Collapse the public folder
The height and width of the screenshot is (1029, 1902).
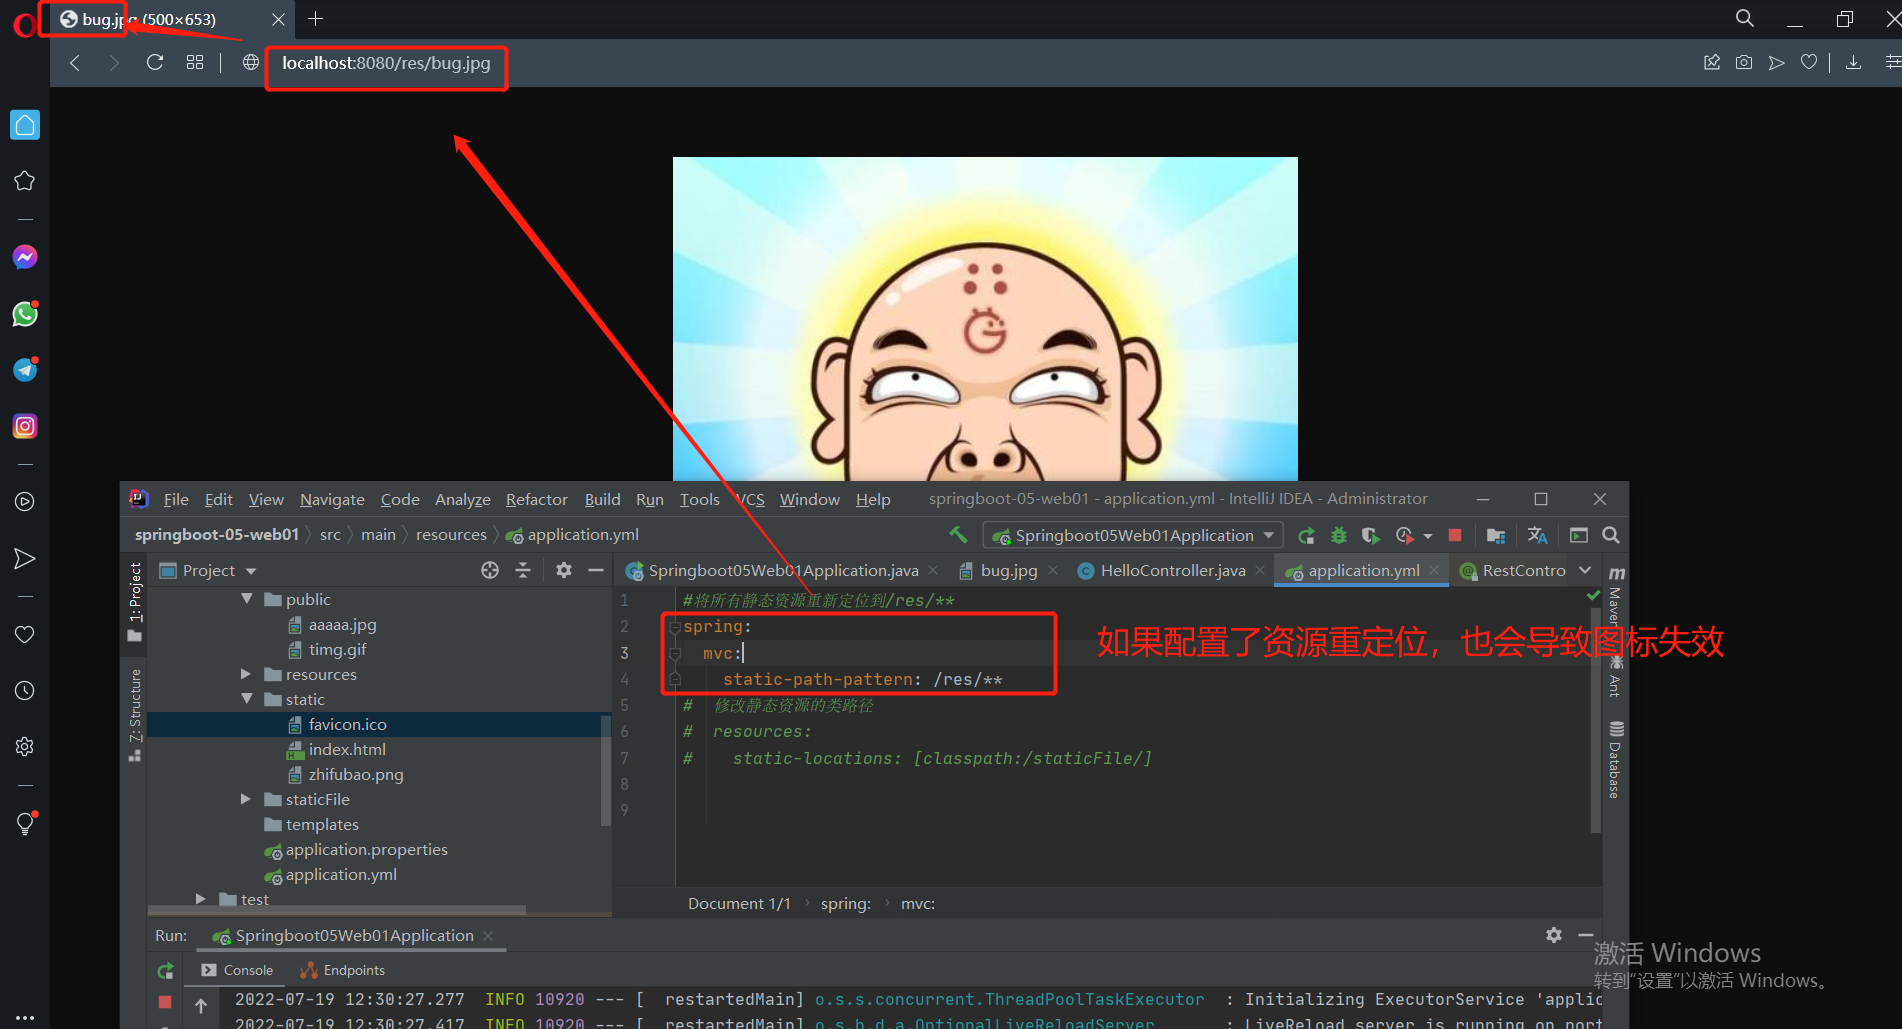[247, 599]
